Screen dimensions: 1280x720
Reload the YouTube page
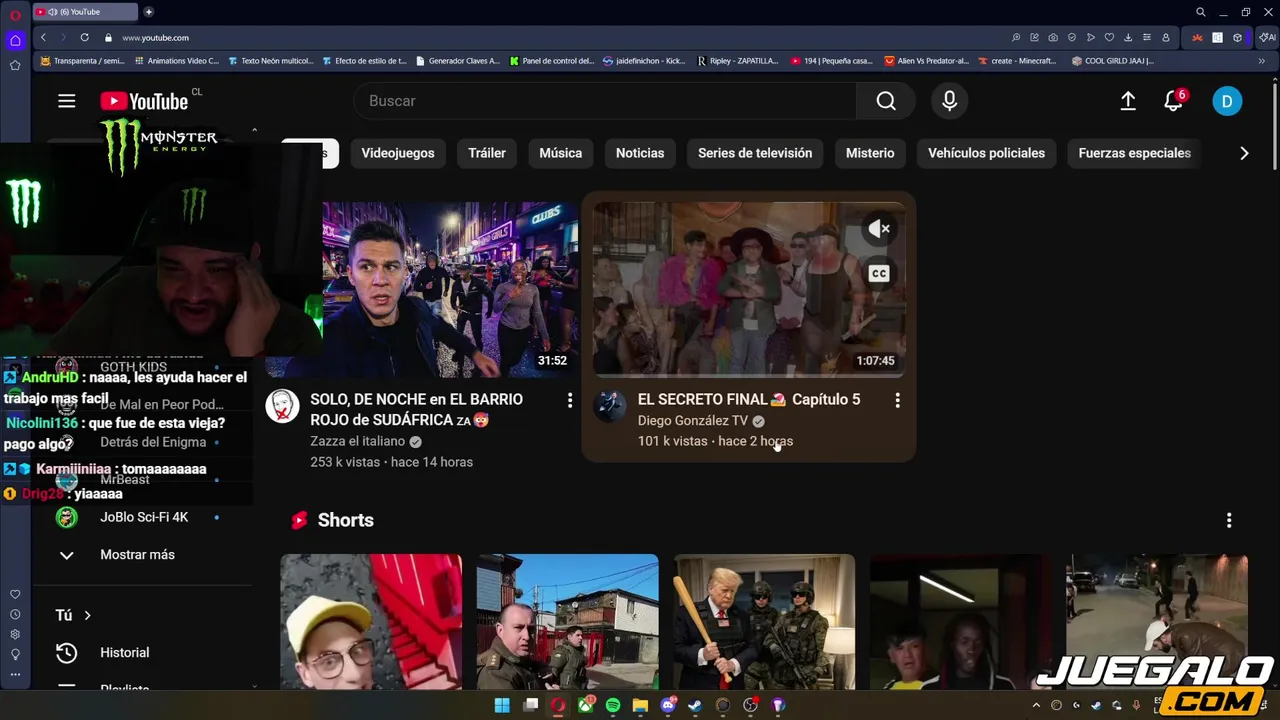tap(84, 37)
